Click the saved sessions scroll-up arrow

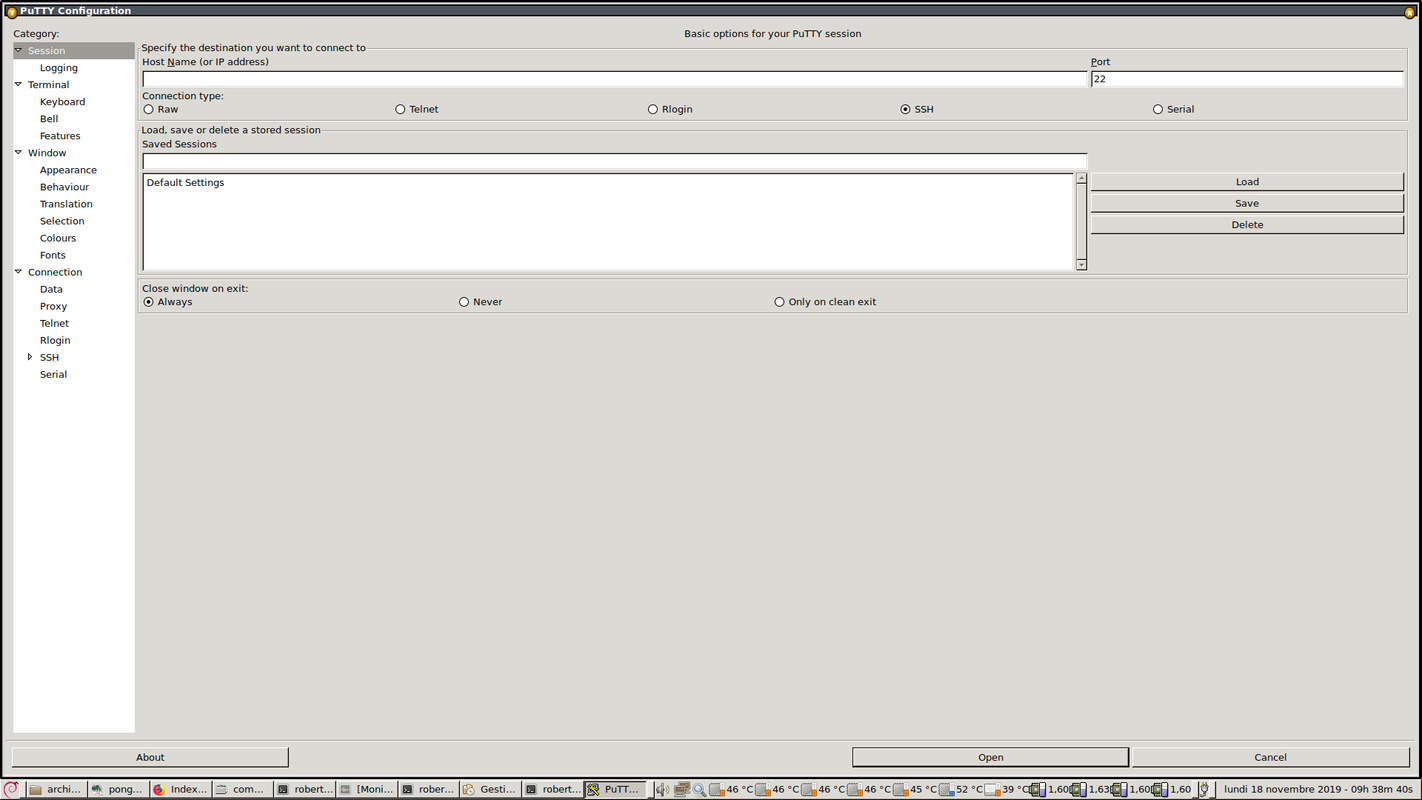(x=1081, y=179)
